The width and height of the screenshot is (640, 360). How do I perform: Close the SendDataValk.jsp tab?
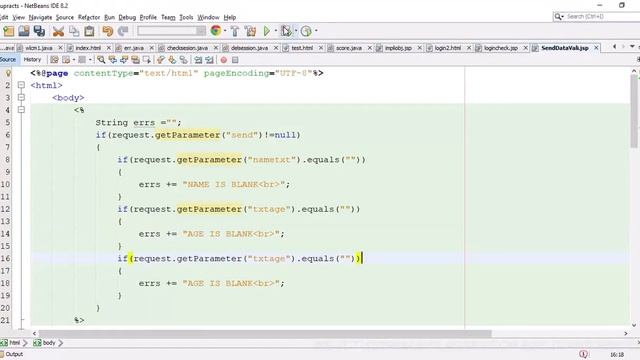596,48
